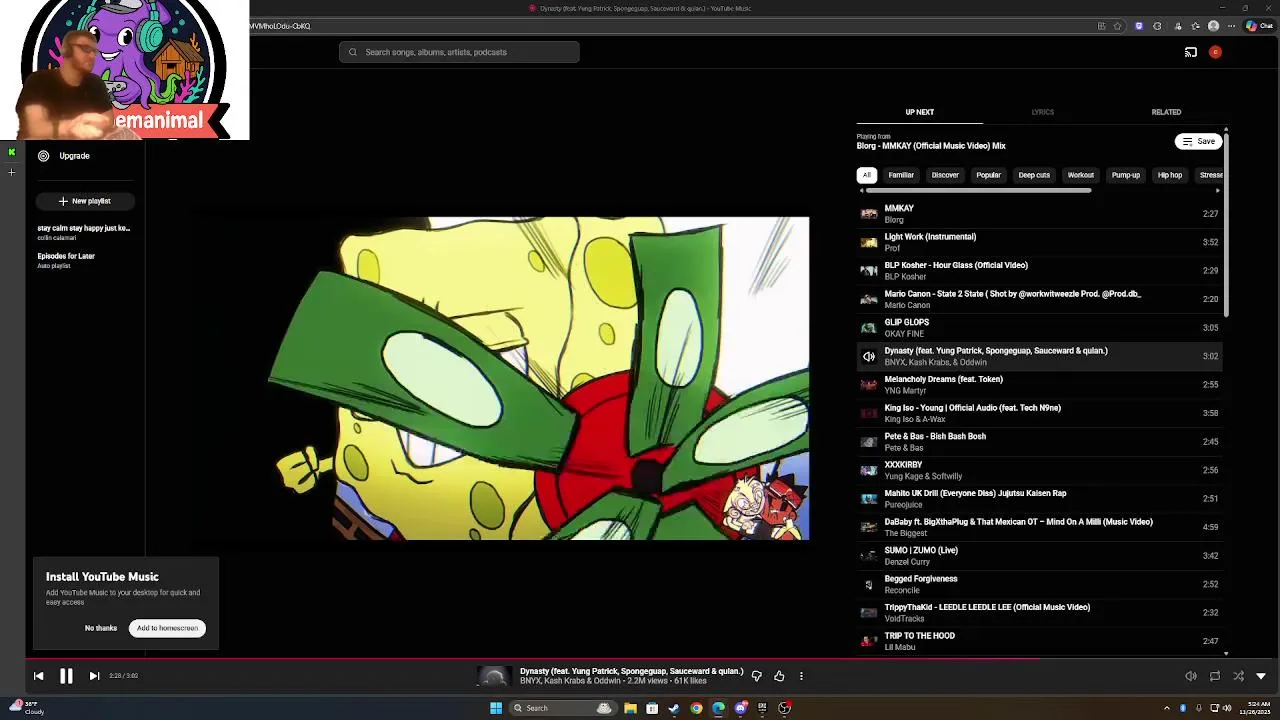Open the account avatar menu
This screenshot has width=1280, height=720.
pos(1215,52)
